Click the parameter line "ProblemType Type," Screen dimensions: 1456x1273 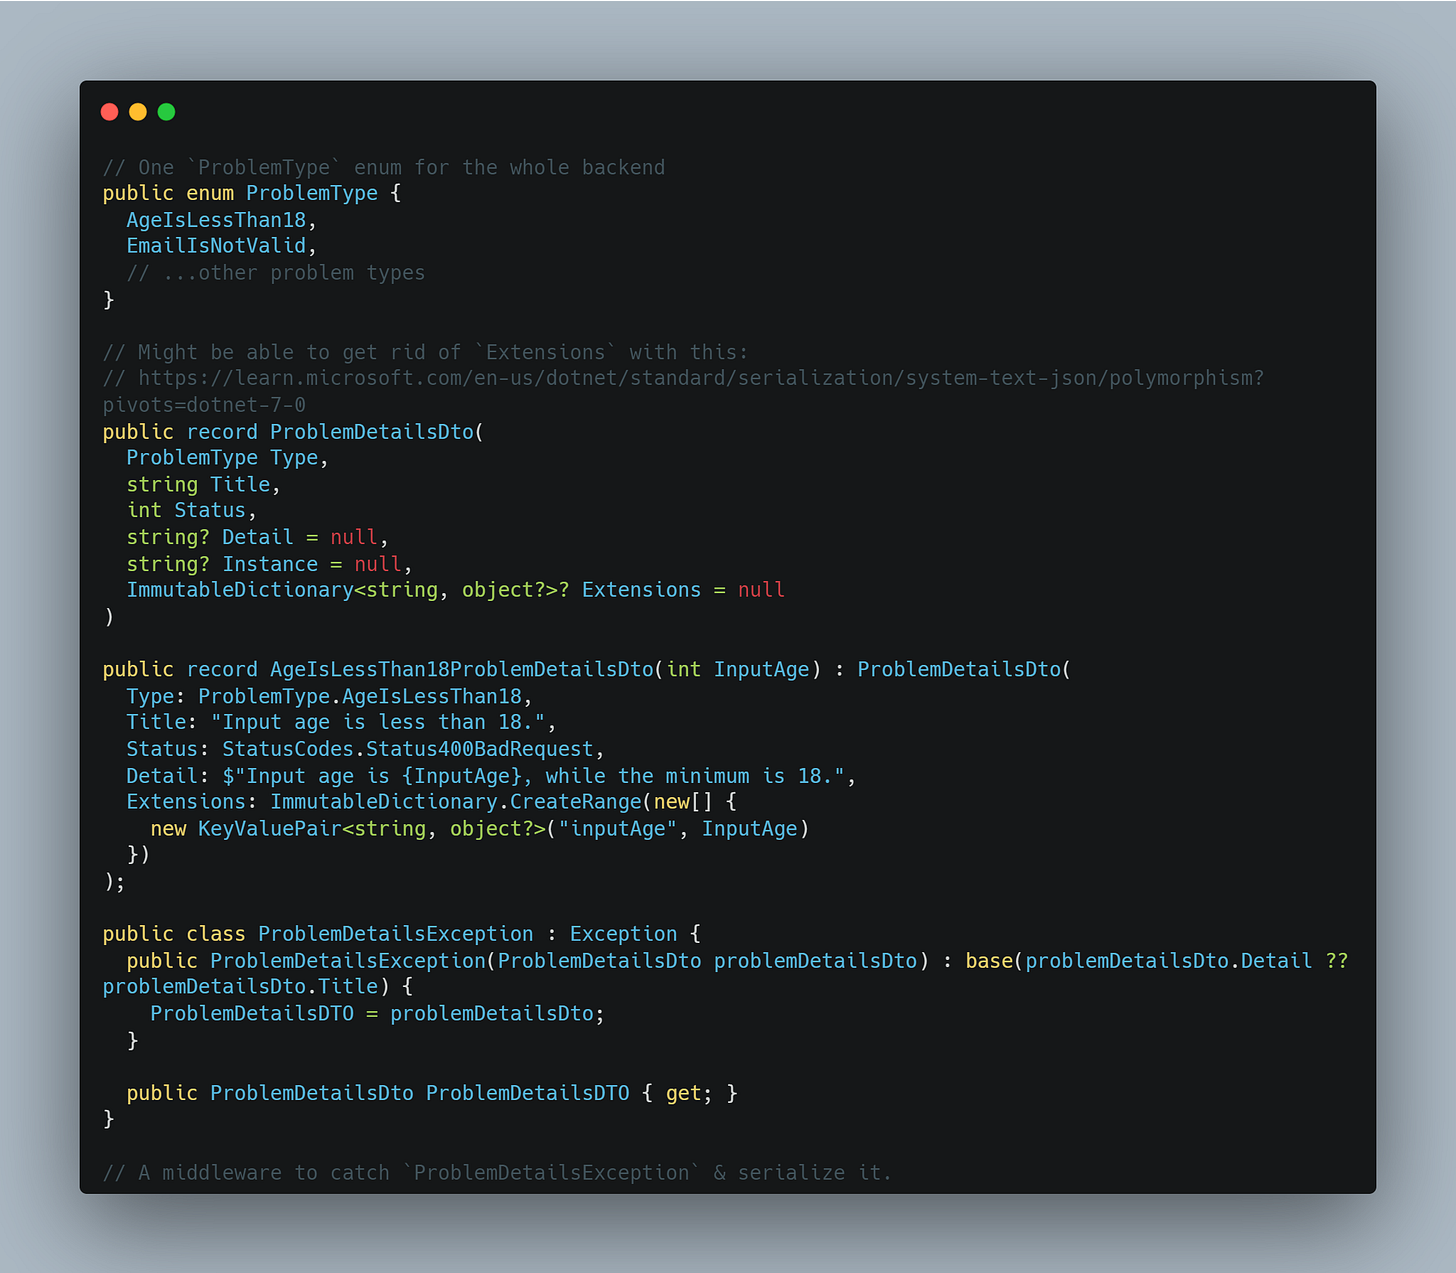pos(227,458)
